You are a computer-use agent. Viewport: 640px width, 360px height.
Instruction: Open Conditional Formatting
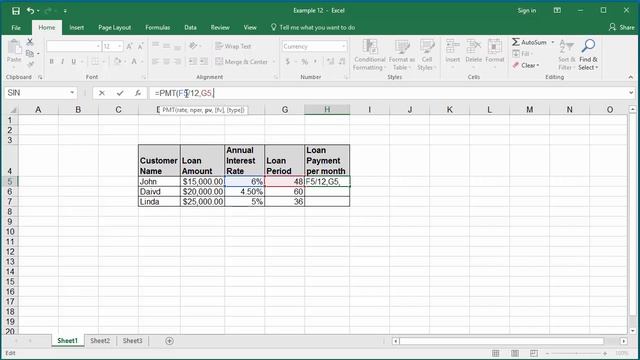[x=369, y=55]
